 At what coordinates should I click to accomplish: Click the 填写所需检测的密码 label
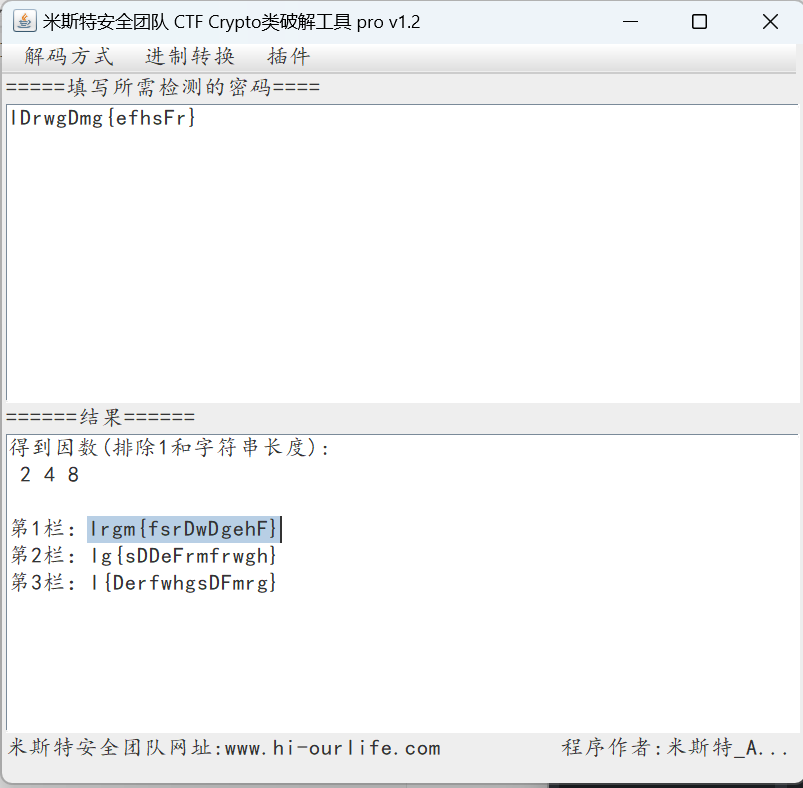[x=163, y=87]
